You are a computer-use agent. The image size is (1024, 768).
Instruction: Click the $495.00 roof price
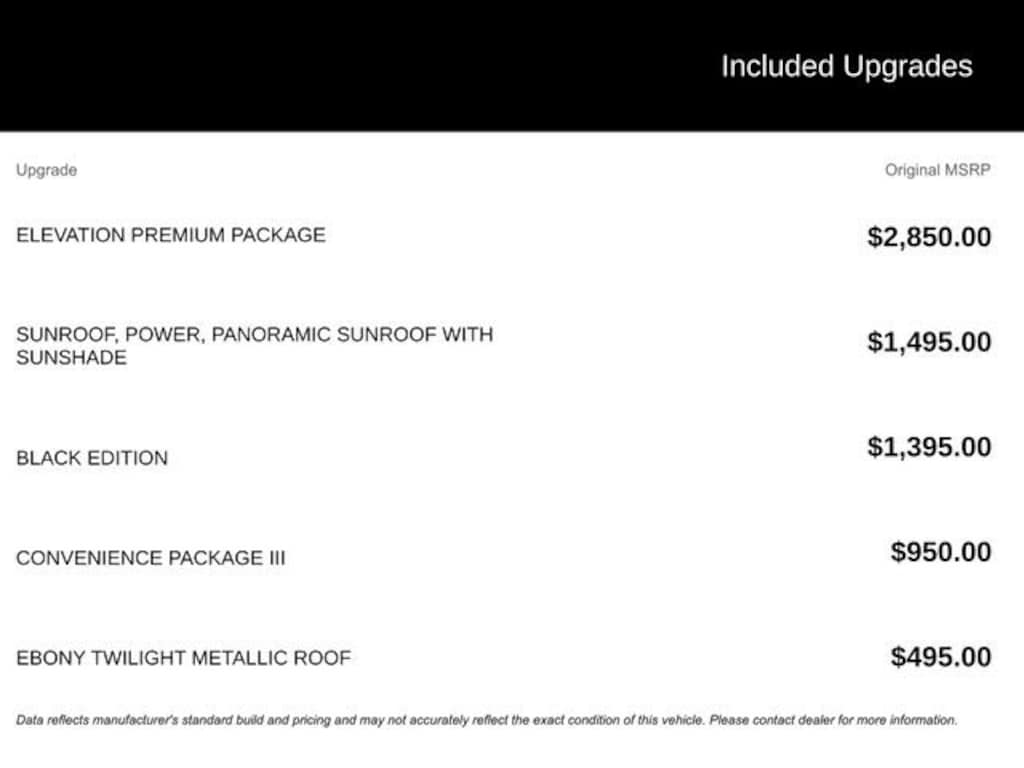pos(940,658)
